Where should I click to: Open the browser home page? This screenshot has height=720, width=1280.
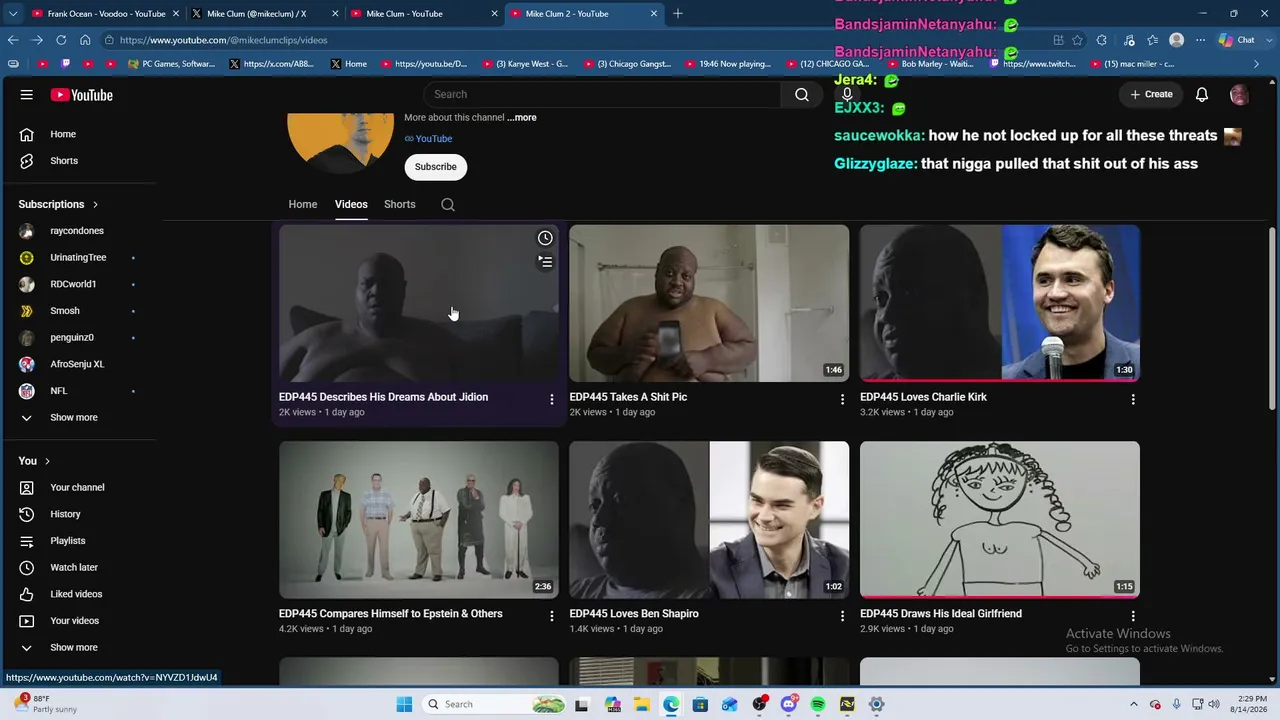85,40
